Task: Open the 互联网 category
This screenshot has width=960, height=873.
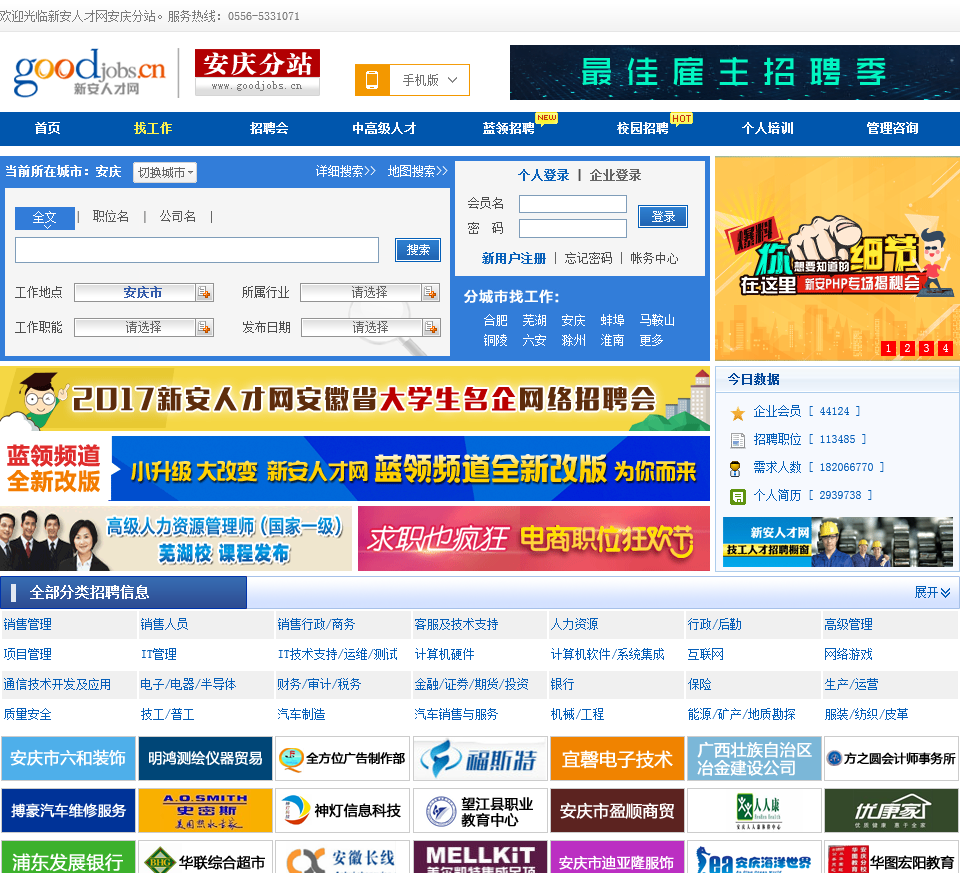Action: pyautogui.click(x=705, y=654)
